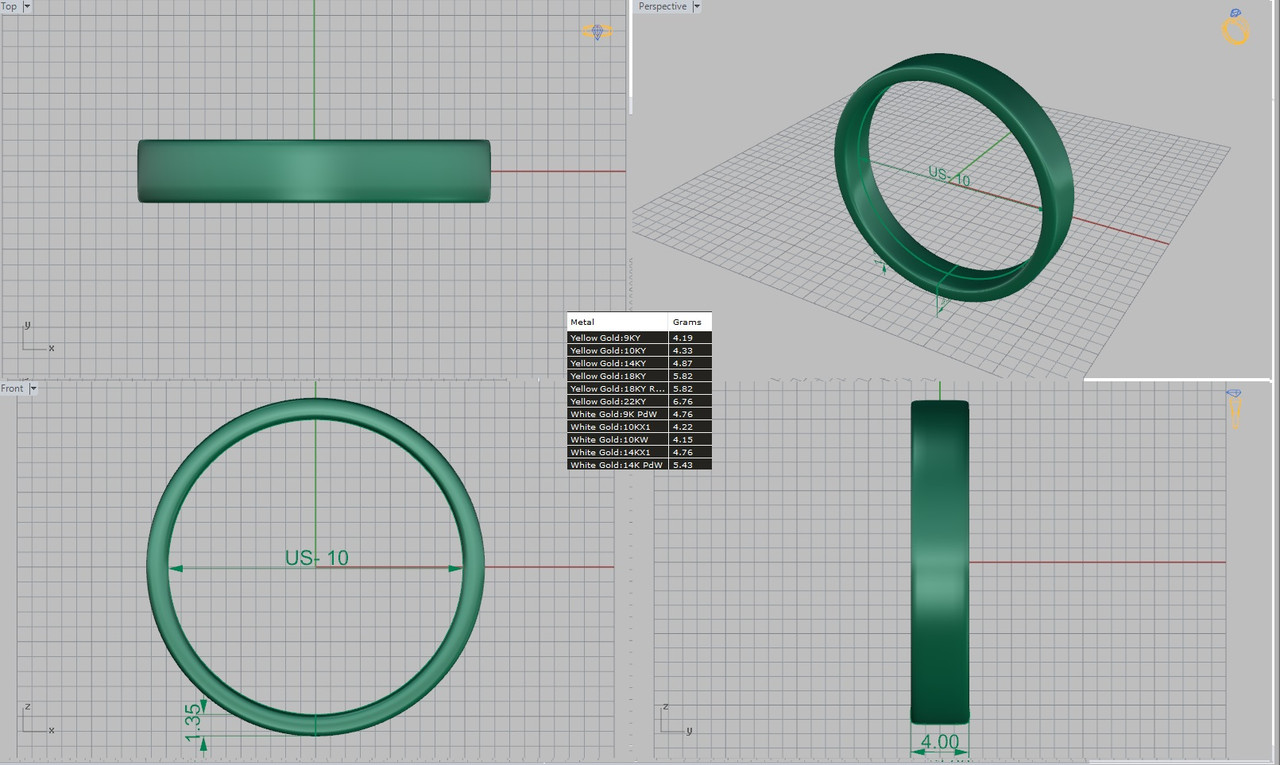The height and width of the screenshot is (765, 1280).
Task: Select the Yellow Gold:22KY row
Action: [639, 401]
